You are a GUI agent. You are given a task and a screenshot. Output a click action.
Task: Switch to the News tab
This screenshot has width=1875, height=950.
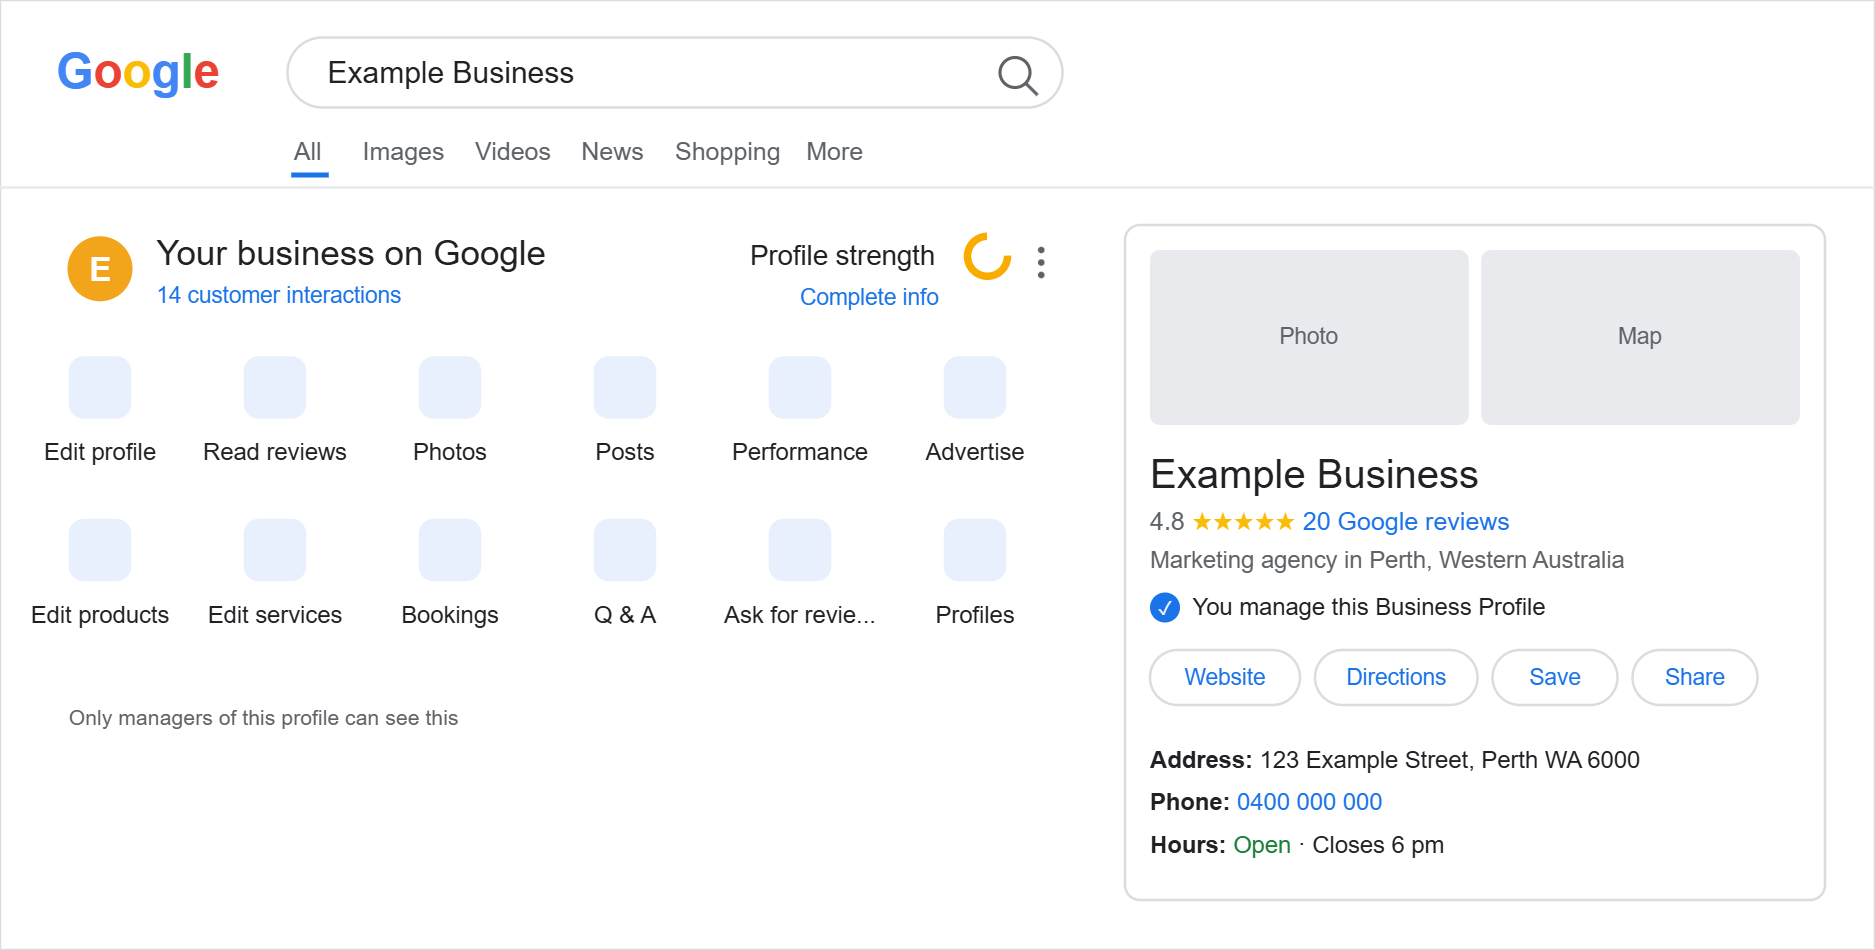(612, 152)
